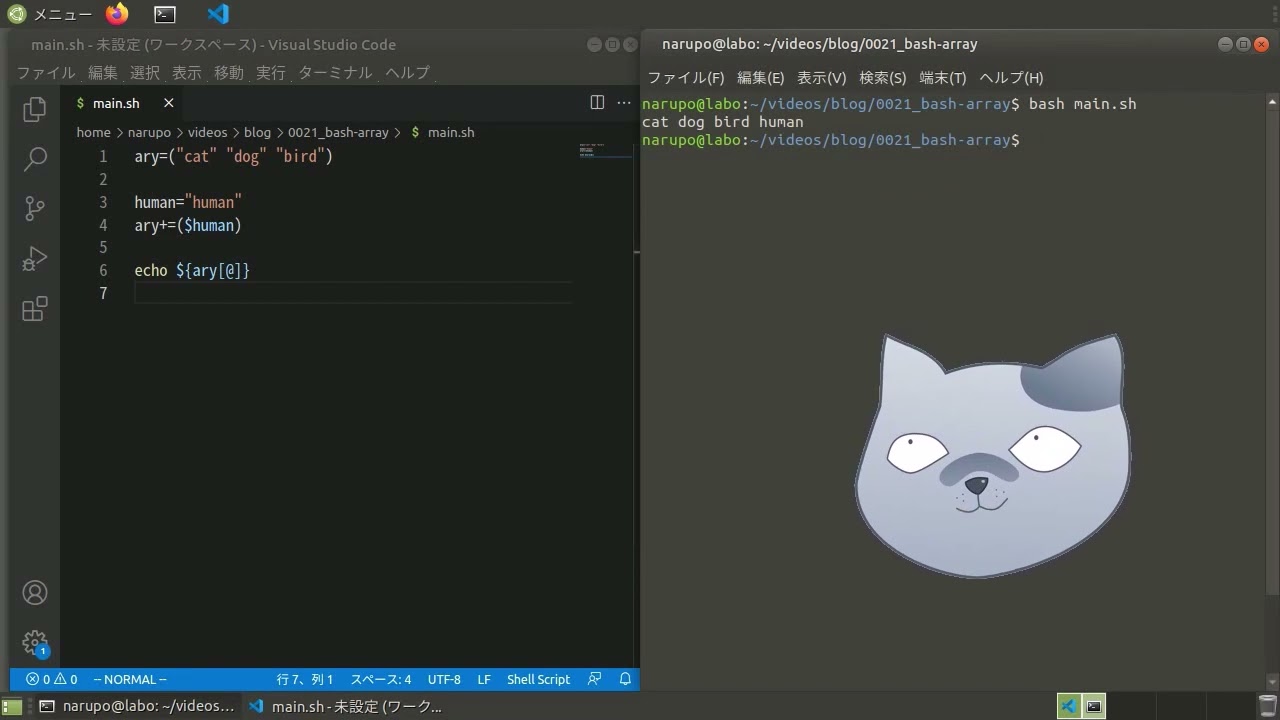Screen dimensions: 1280x720
Task: Open the Manage gear icon
Action: (x=35, y=642)
